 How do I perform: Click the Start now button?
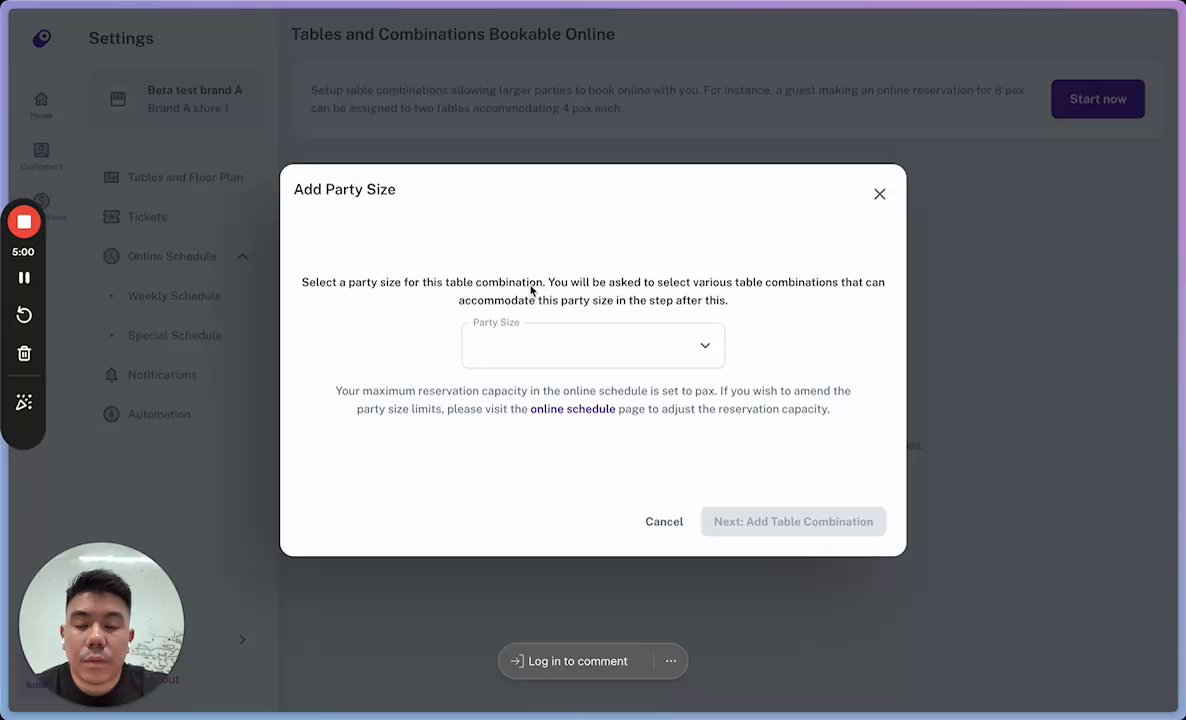[x=1097, y=99]
